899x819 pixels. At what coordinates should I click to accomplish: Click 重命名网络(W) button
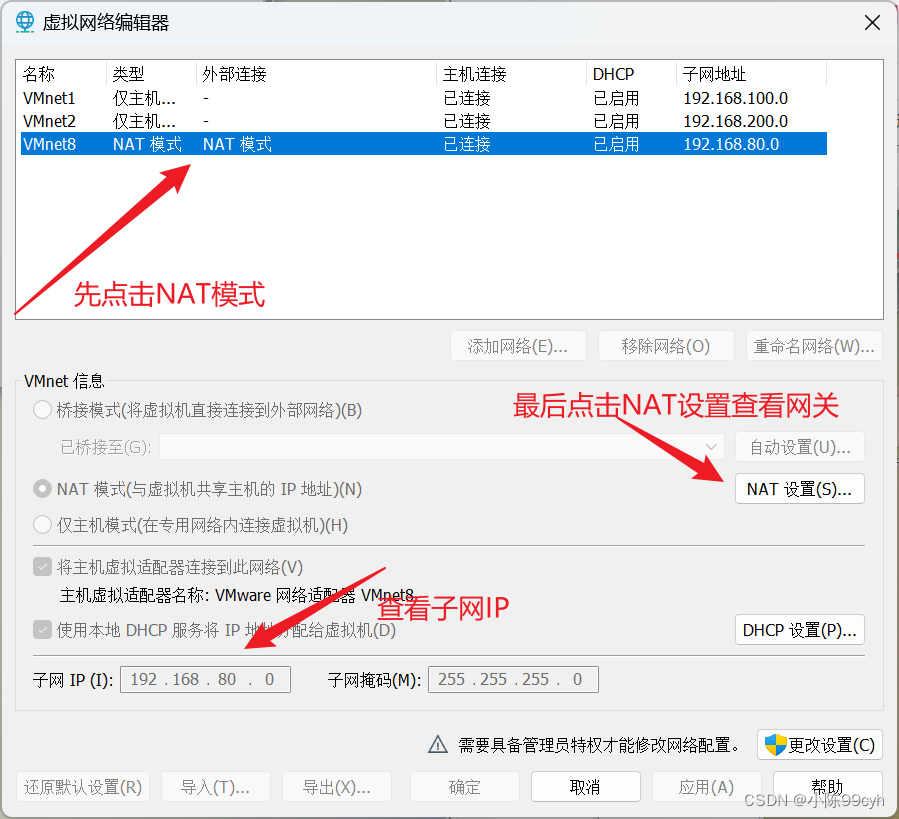click(814, 346)
